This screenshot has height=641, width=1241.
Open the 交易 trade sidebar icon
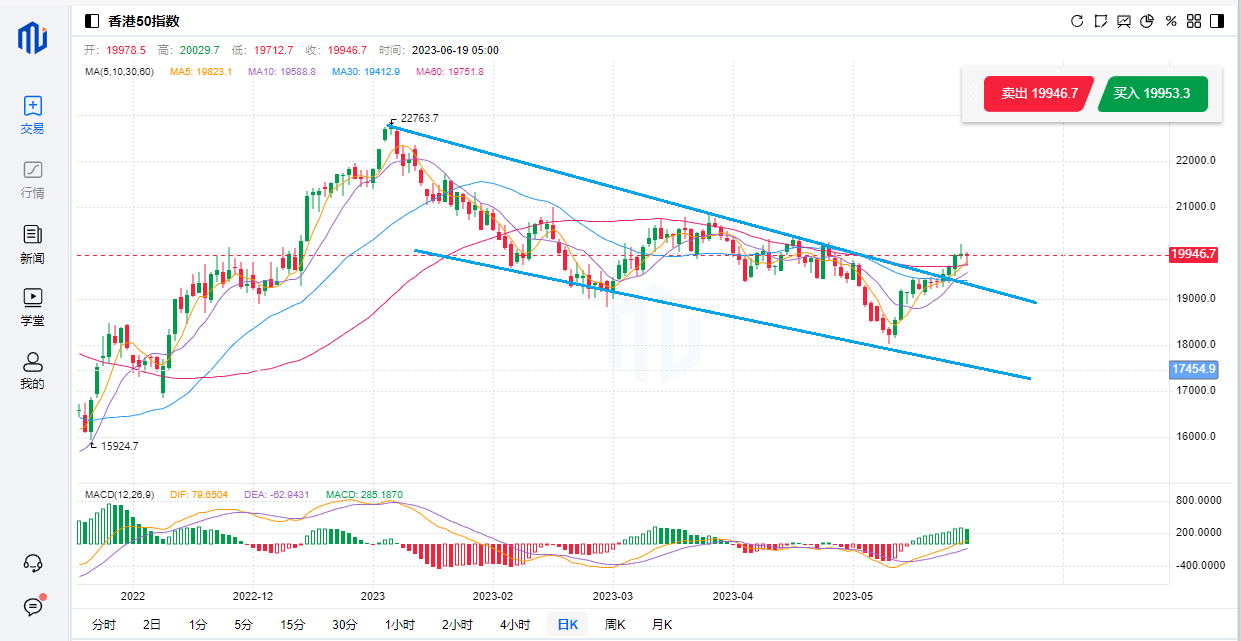pos(32,114)
